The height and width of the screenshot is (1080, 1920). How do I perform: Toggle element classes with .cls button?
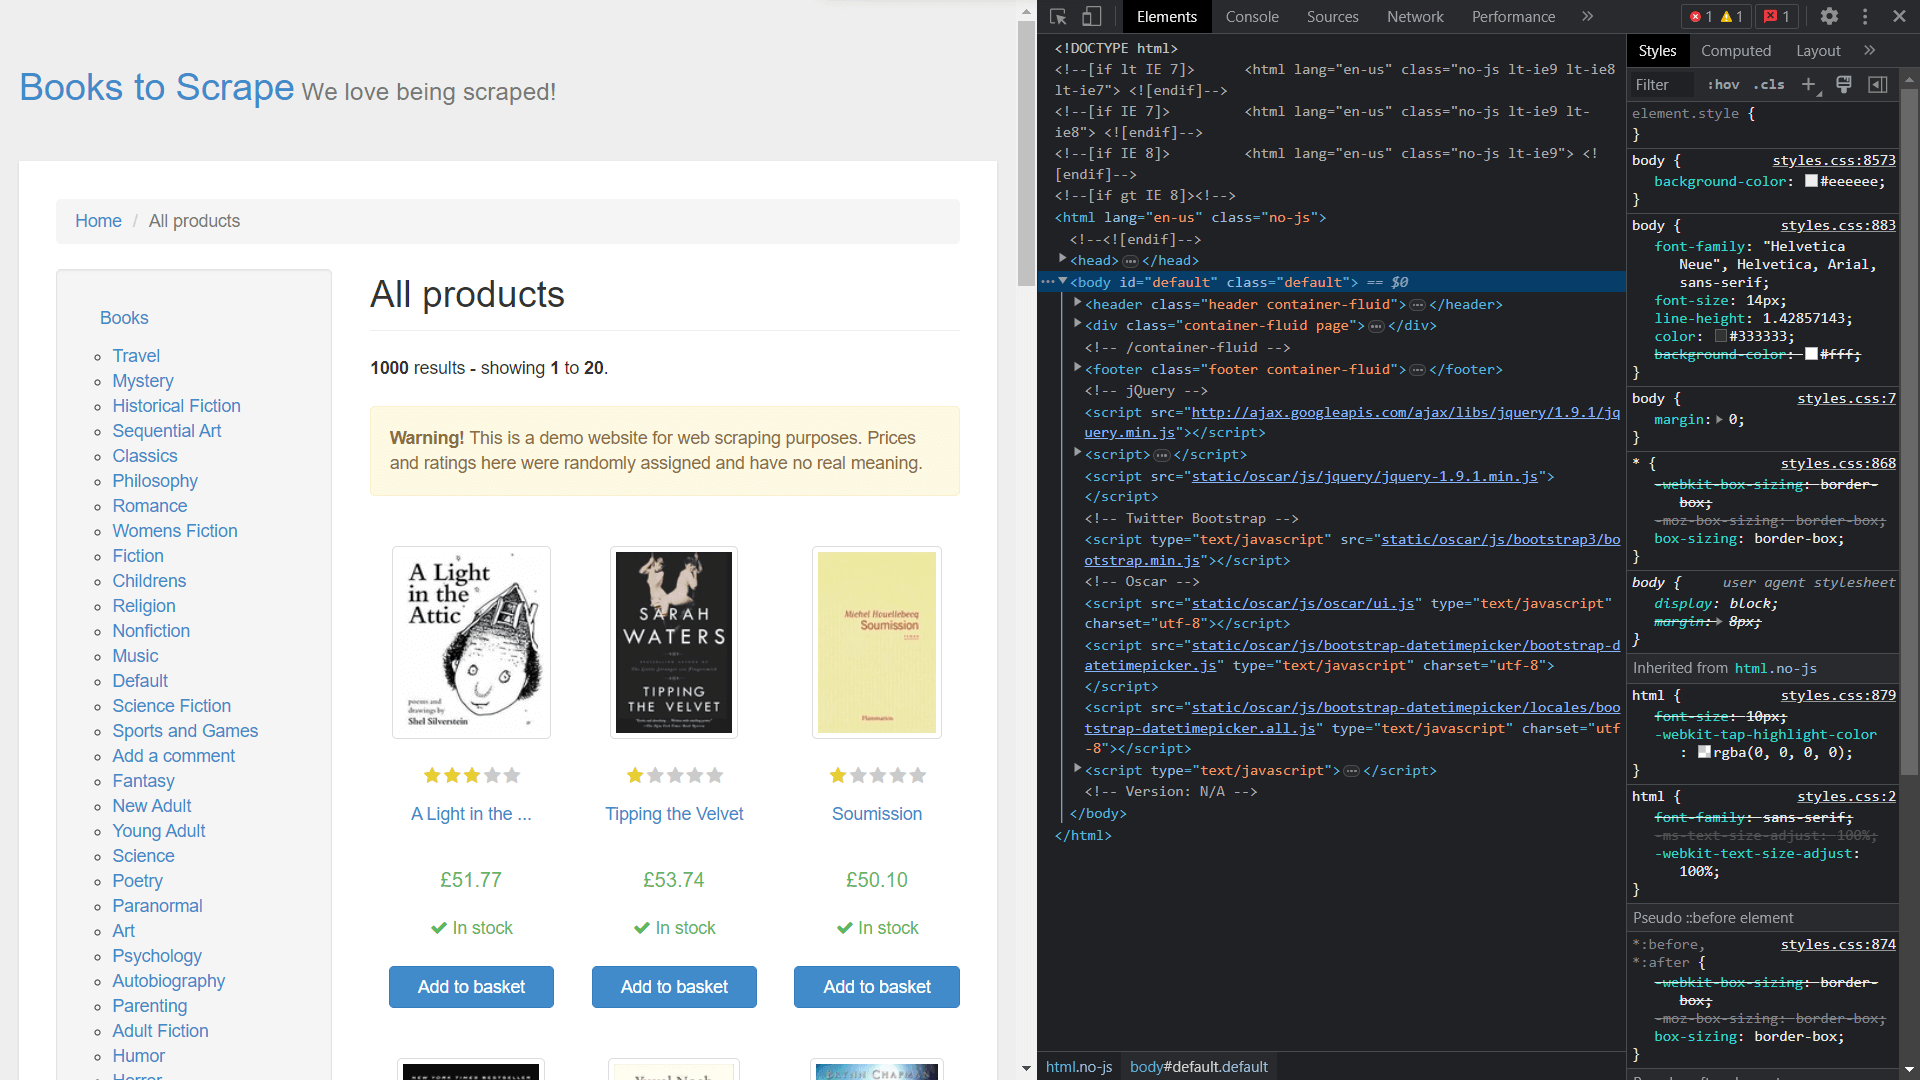tap(1769, 85)
